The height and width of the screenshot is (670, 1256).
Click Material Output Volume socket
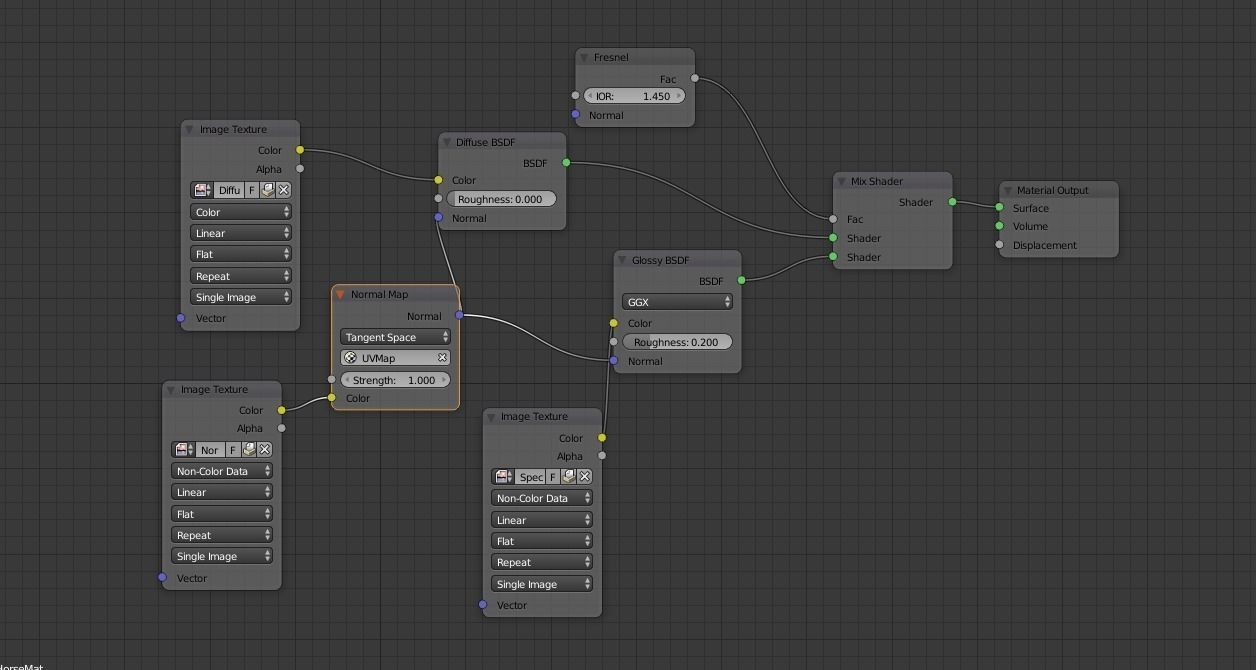tap(999, 226)
